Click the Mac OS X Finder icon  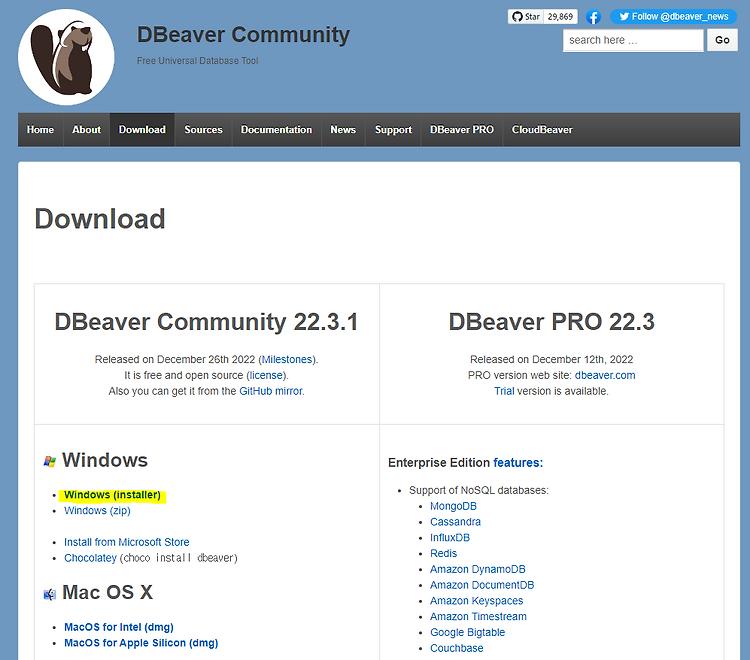pyautogui.click(x=49, y=594)
